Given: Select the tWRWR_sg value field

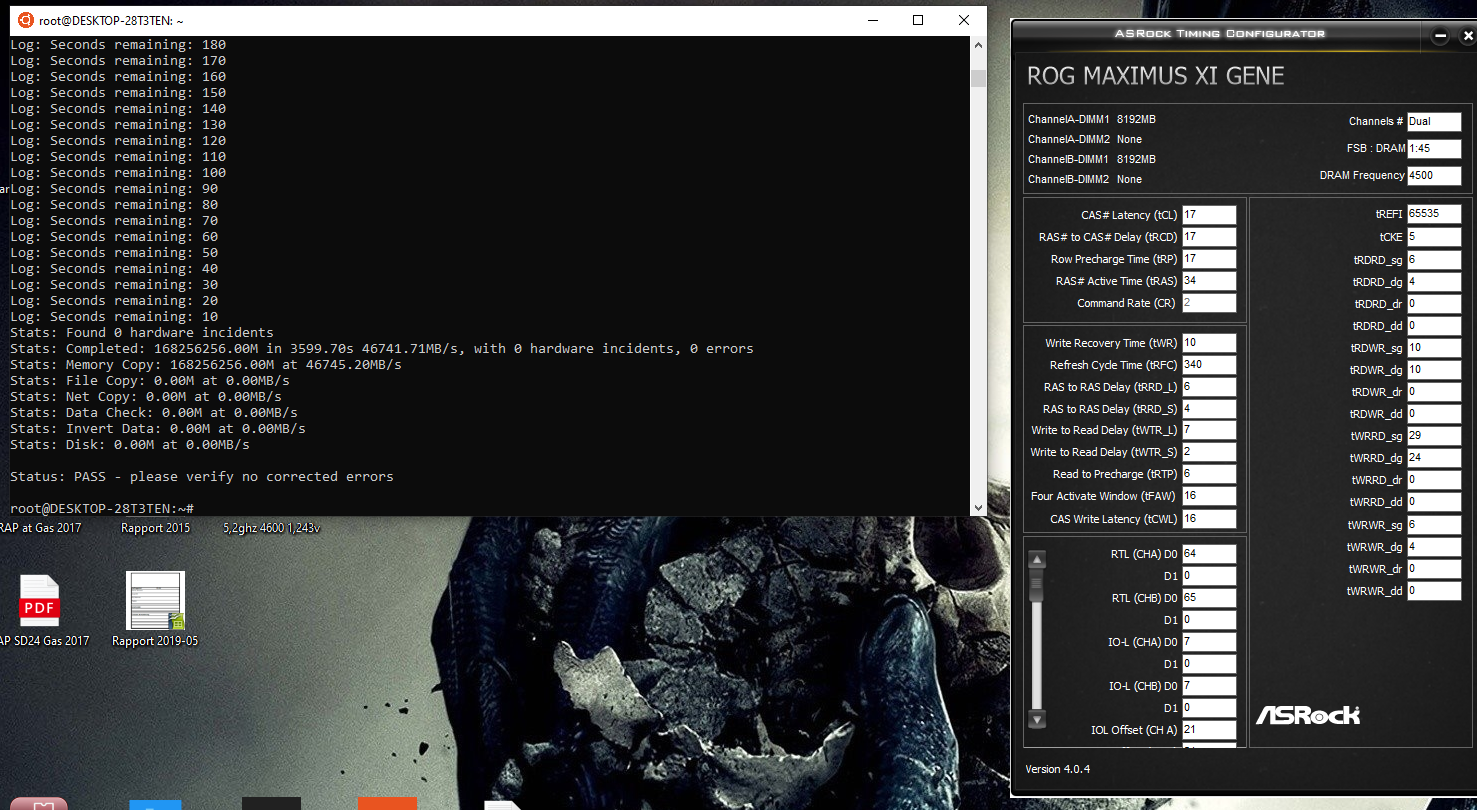Looking at the screenshot, I should [x=1434, y=525].
